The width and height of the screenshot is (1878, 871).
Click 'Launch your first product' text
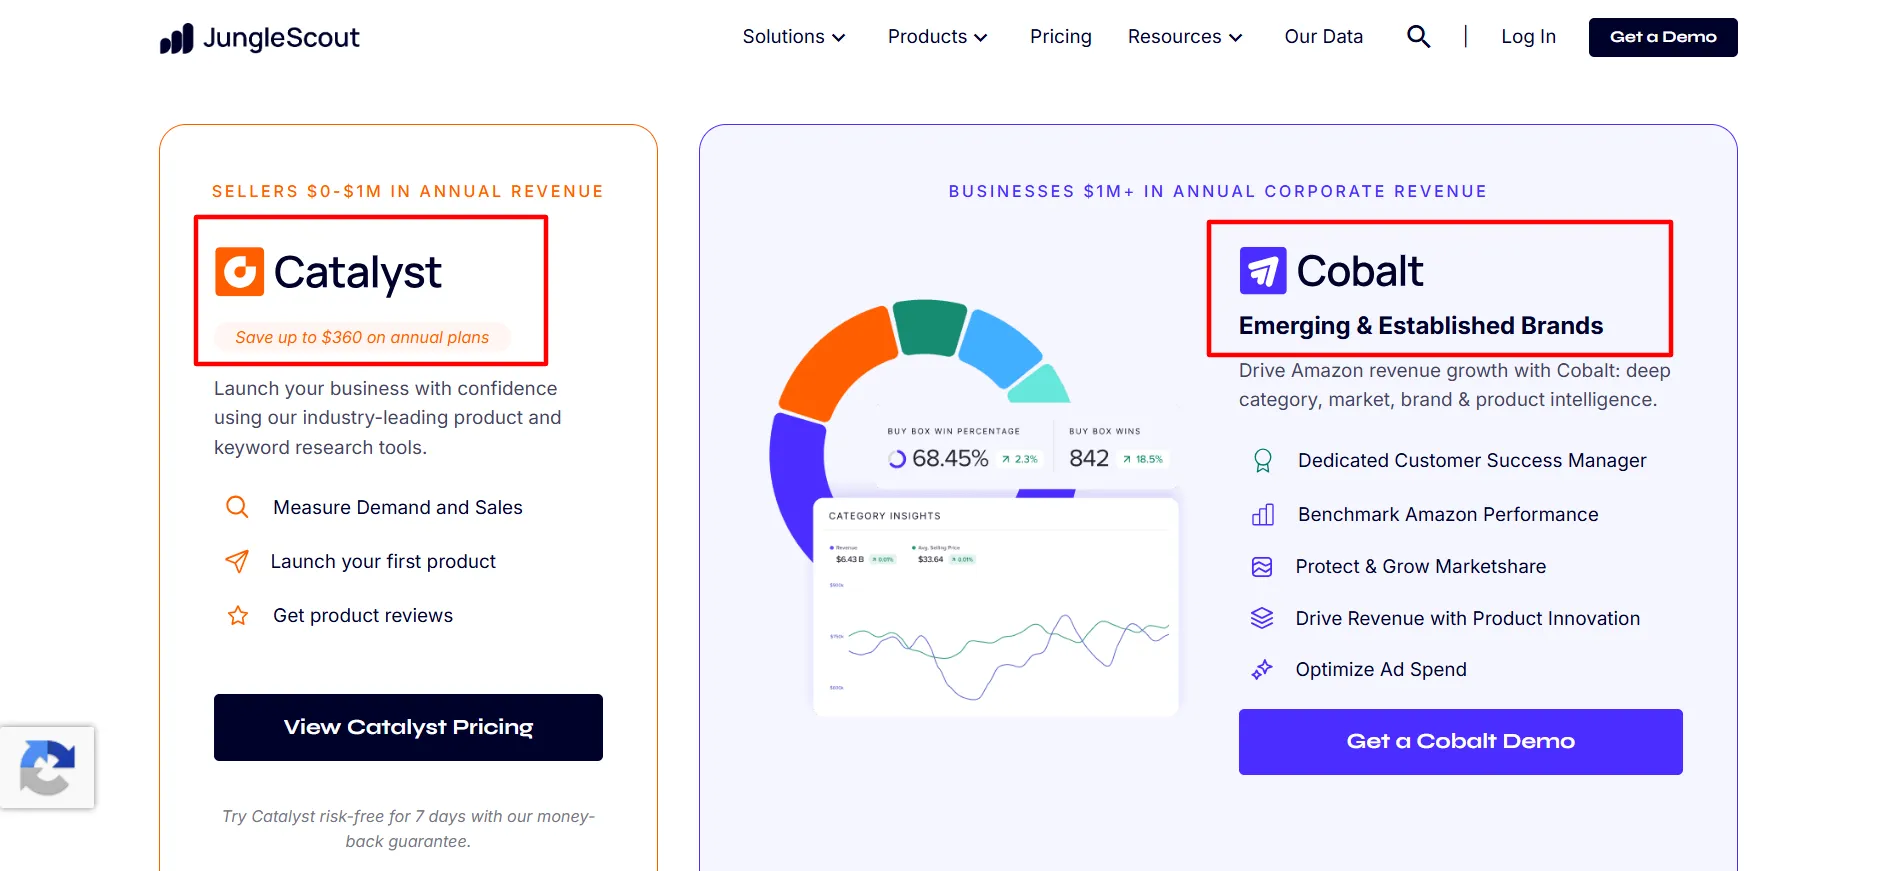tap(383, 561)
